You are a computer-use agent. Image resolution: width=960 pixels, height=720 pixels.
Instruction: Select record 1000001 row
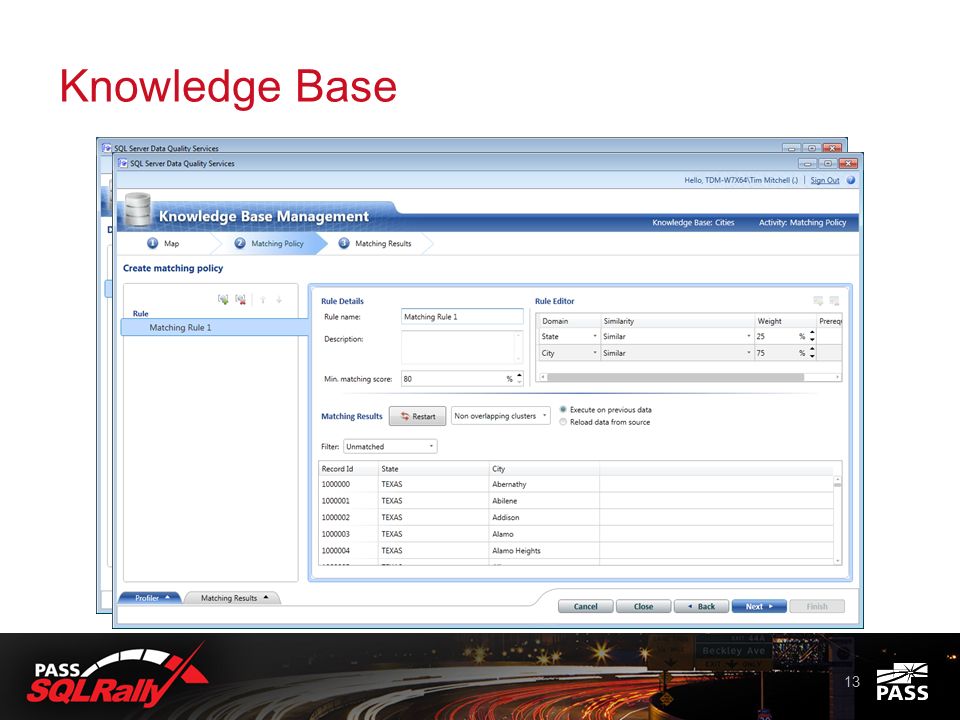[x=576, y=500]
